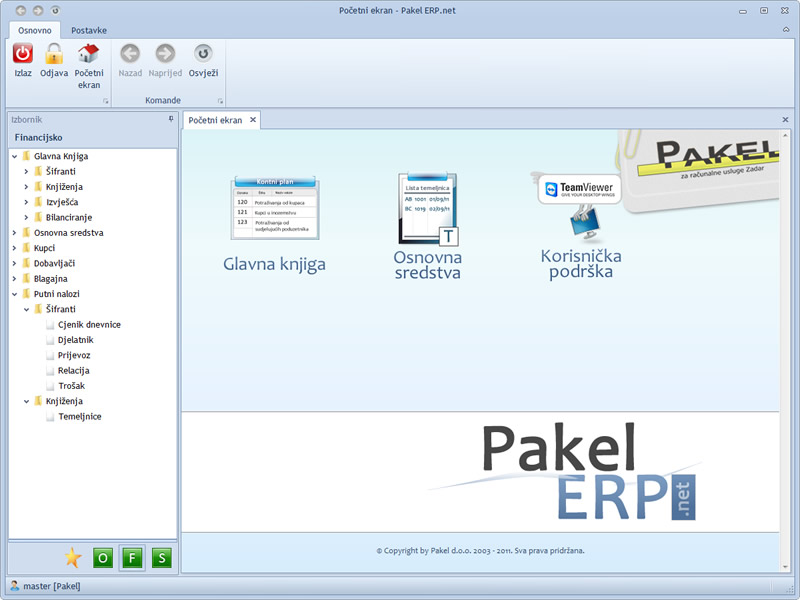Switch to the Postavke ribbon tab
Viewport: 800px width, 600px height.
click(89, 30)
